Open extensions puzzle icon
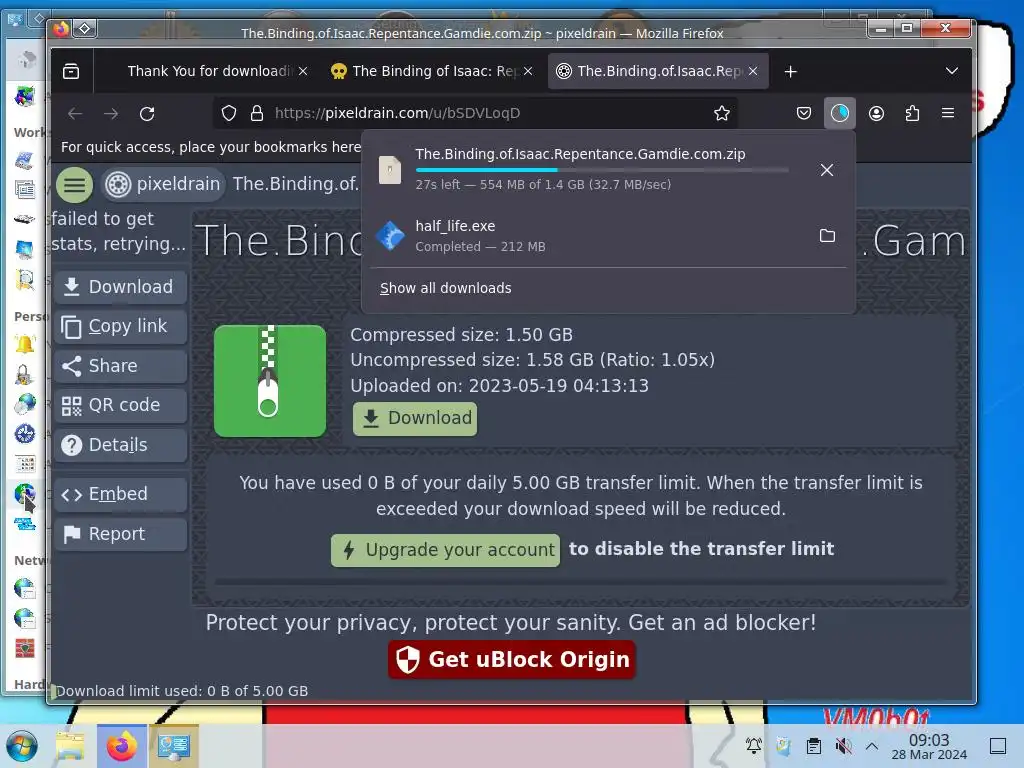1024x768 pixels. (912, 113)
